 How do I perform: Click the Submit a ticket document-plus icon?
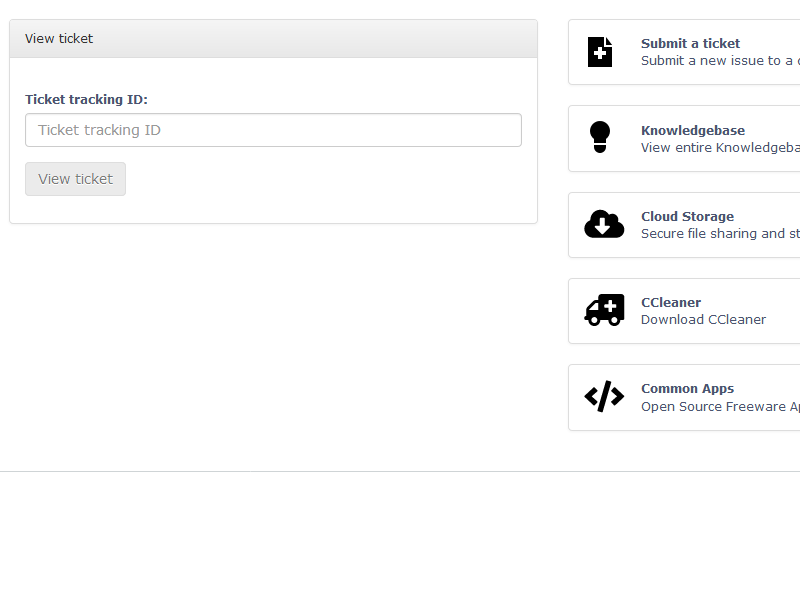coord(600,52)
